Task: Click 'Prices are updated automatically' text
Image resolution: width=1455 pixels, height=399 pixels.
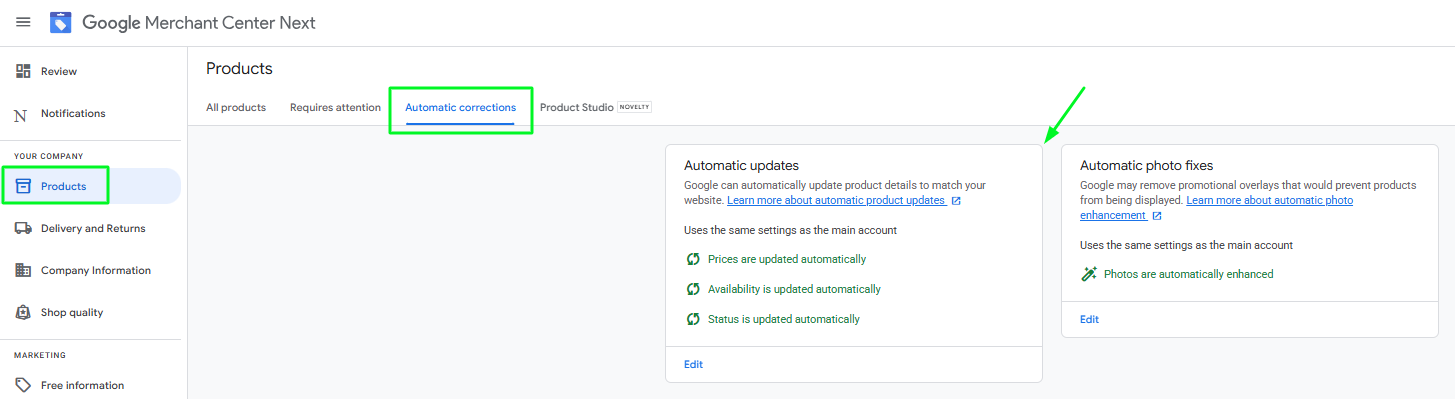Action: click(x=787, y=259)
